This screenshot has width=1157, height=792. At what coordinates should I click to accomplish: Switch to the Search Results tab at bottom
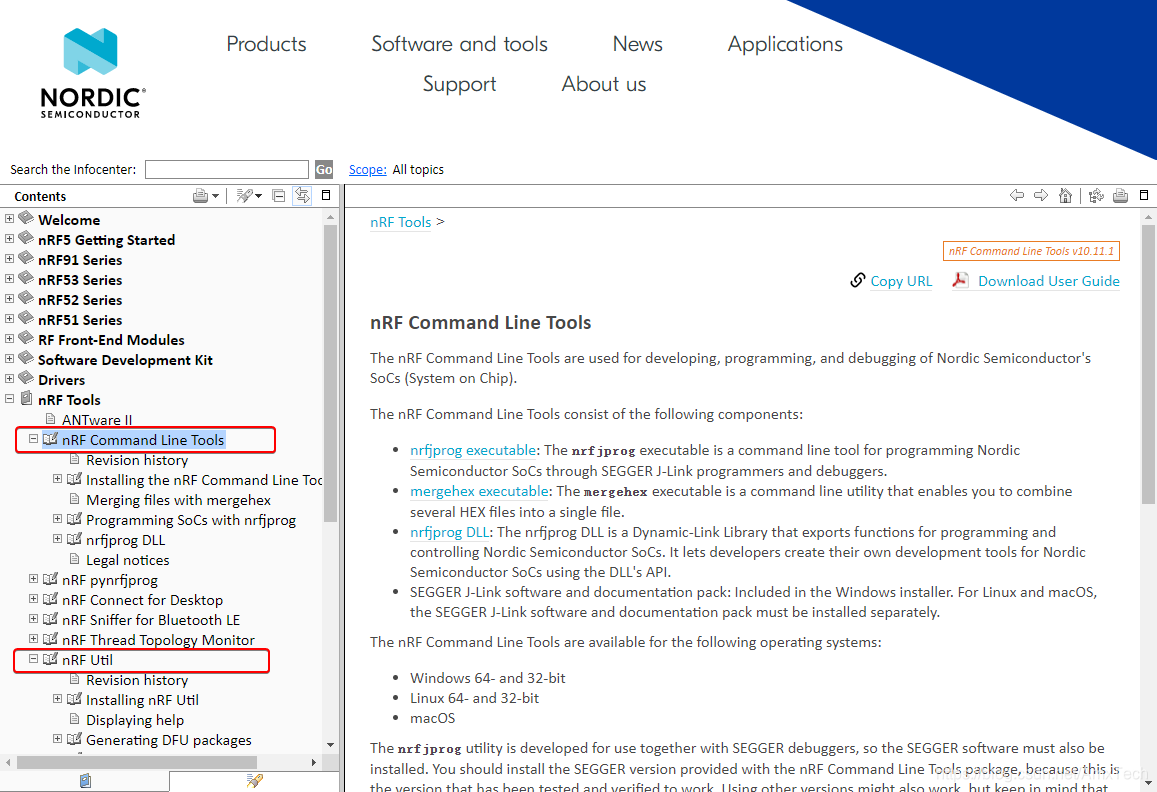(x=255, y=781)
